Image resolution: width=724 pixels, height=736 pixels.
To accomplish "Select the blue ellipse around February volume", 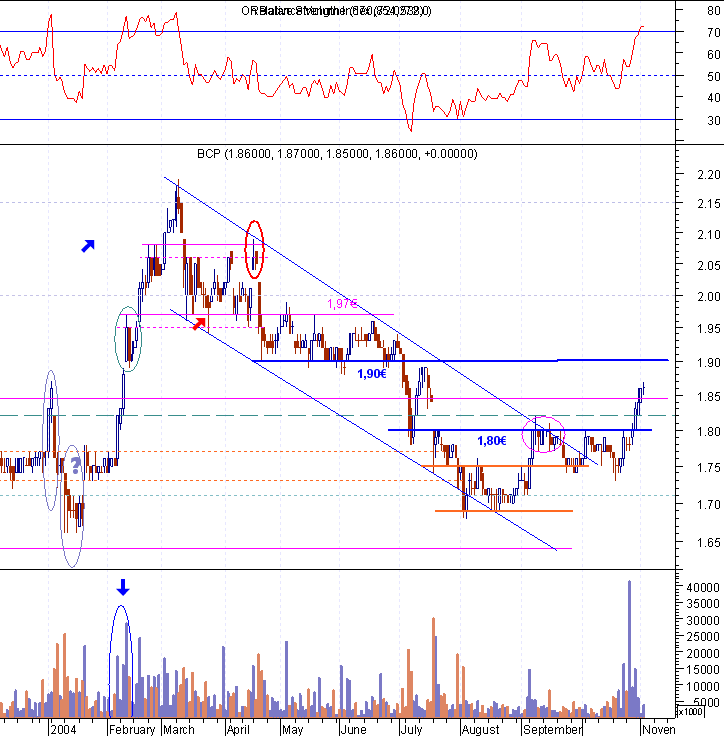I will pos(121,661).
